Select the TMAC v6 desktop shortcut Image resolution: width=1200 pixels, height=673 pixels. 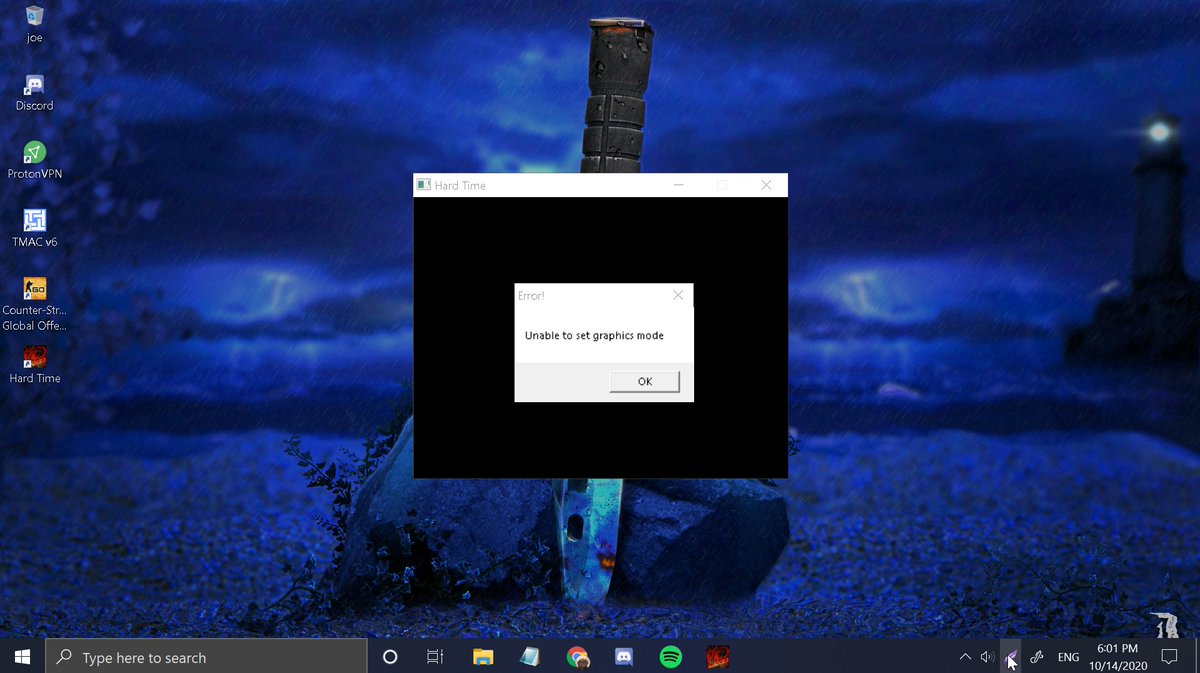coord(35,229)
